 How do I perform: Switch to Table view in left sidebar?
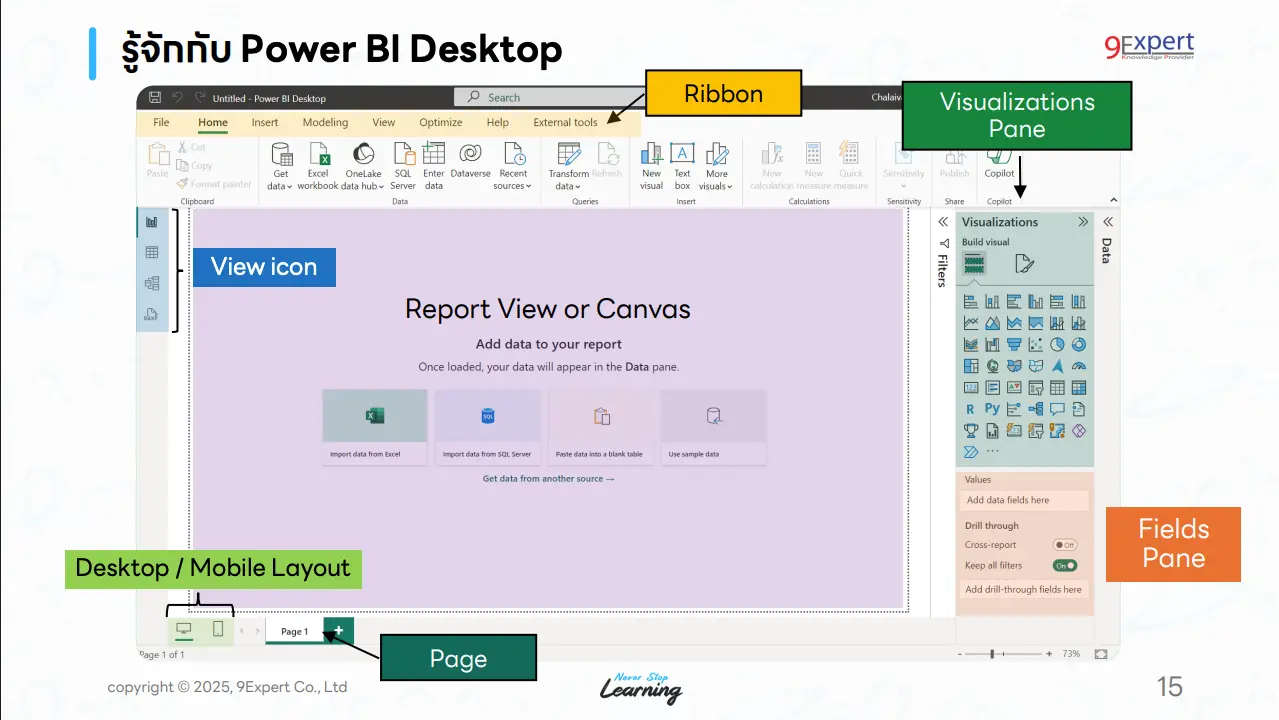(152, 252)
